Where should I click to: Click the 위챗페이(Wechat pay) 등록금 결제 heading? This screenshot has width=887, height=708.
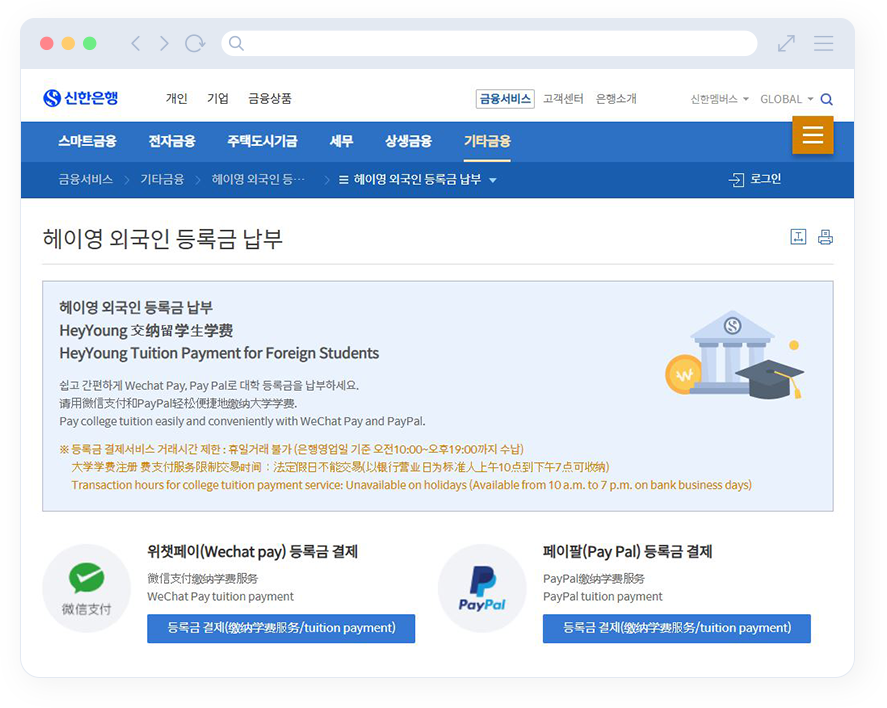tap(252, 551)
